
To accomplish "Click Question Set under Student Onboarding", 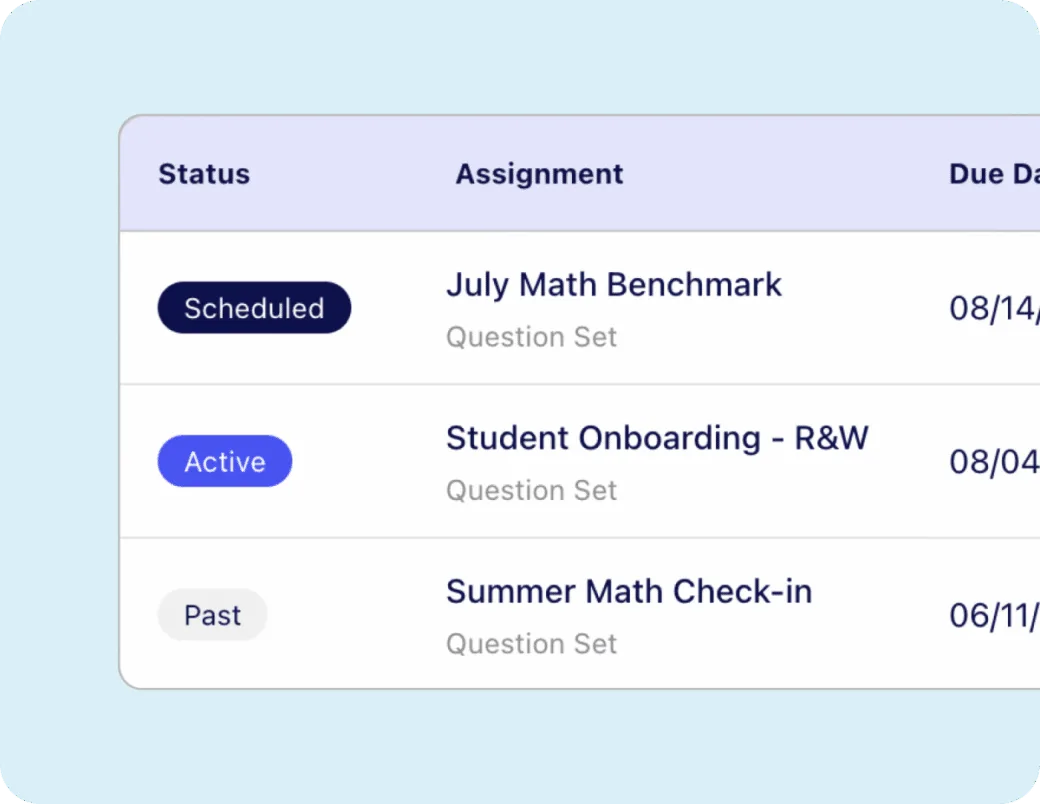I will (531, 490).
